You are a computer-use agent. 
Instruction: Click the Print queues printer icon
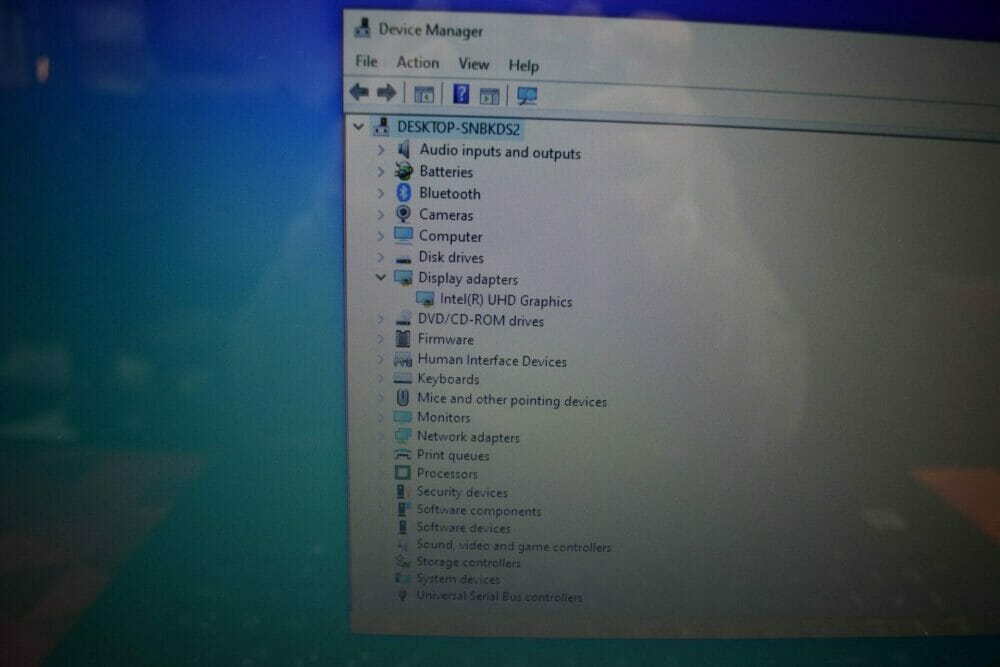click(x=402, y=454)
